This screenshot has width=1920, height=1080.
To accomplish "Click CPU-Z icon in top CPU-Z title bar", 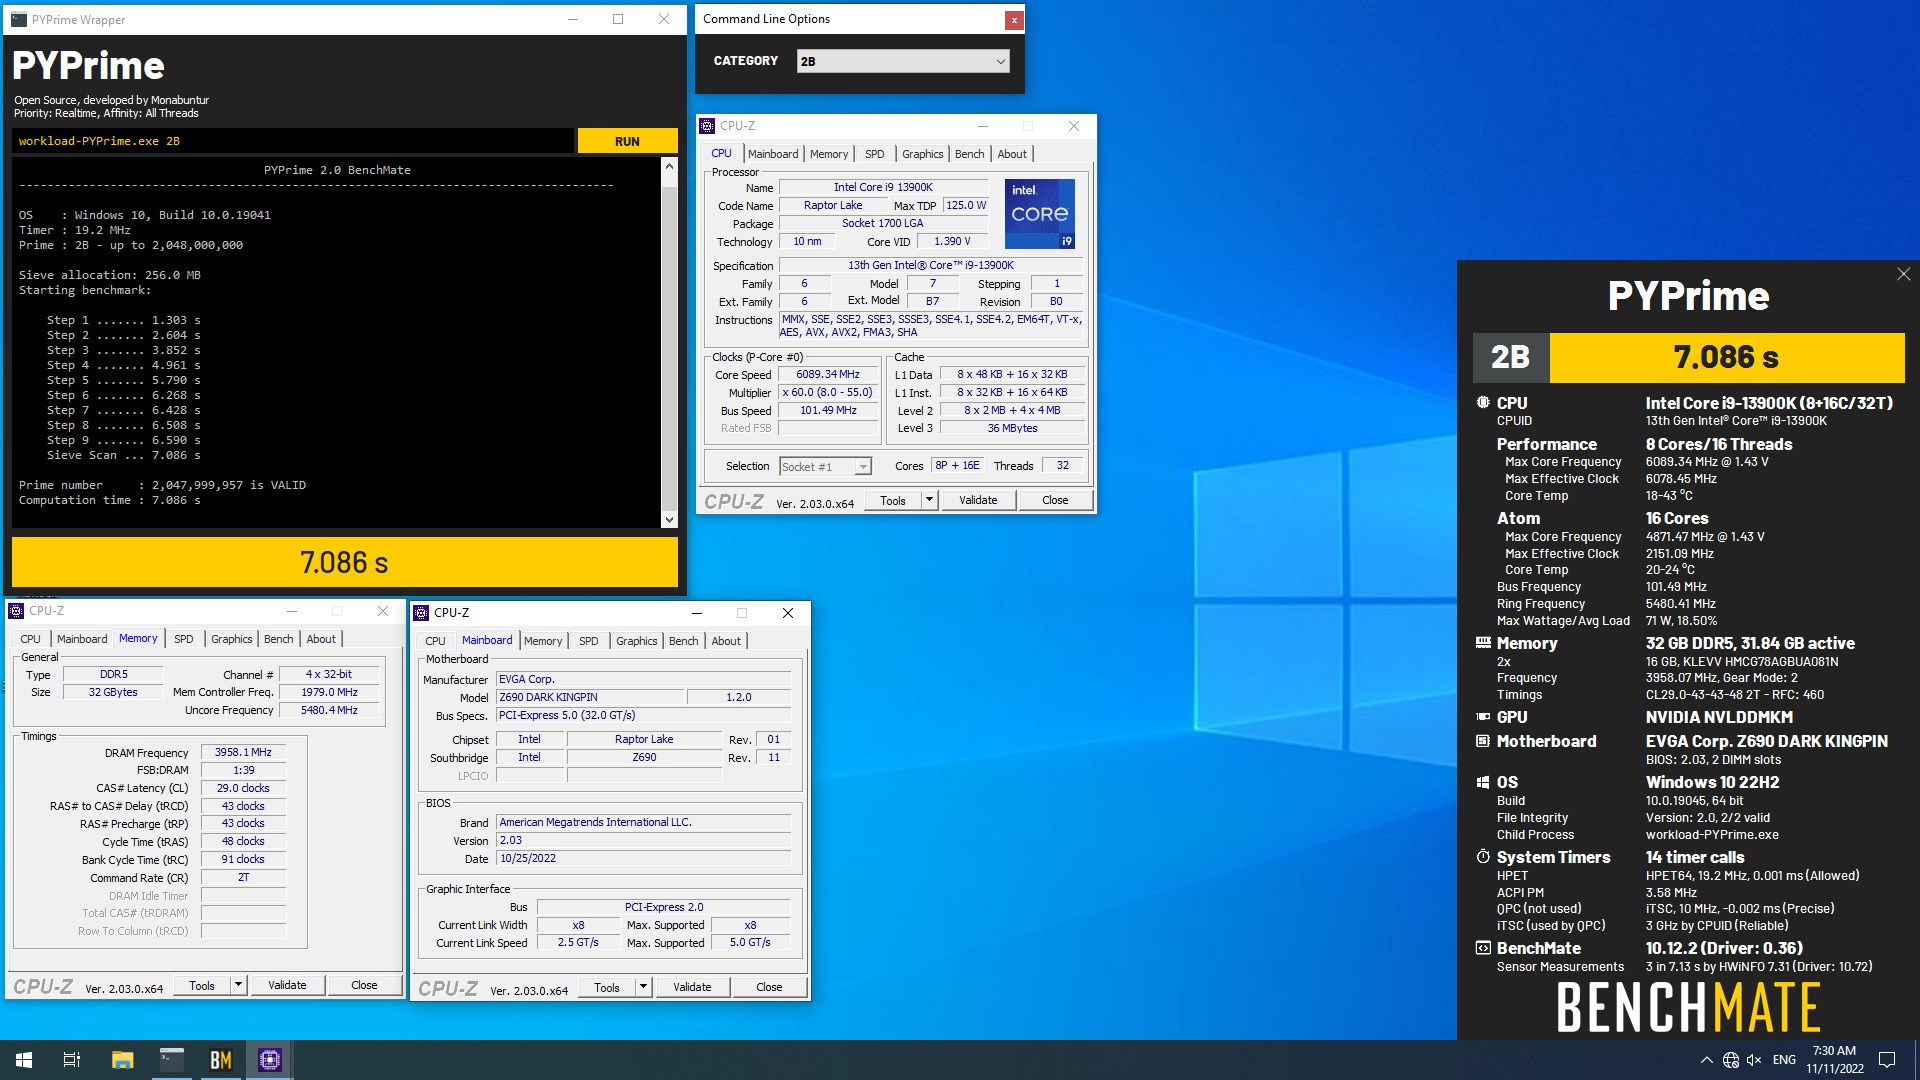I will click(708, 126).
